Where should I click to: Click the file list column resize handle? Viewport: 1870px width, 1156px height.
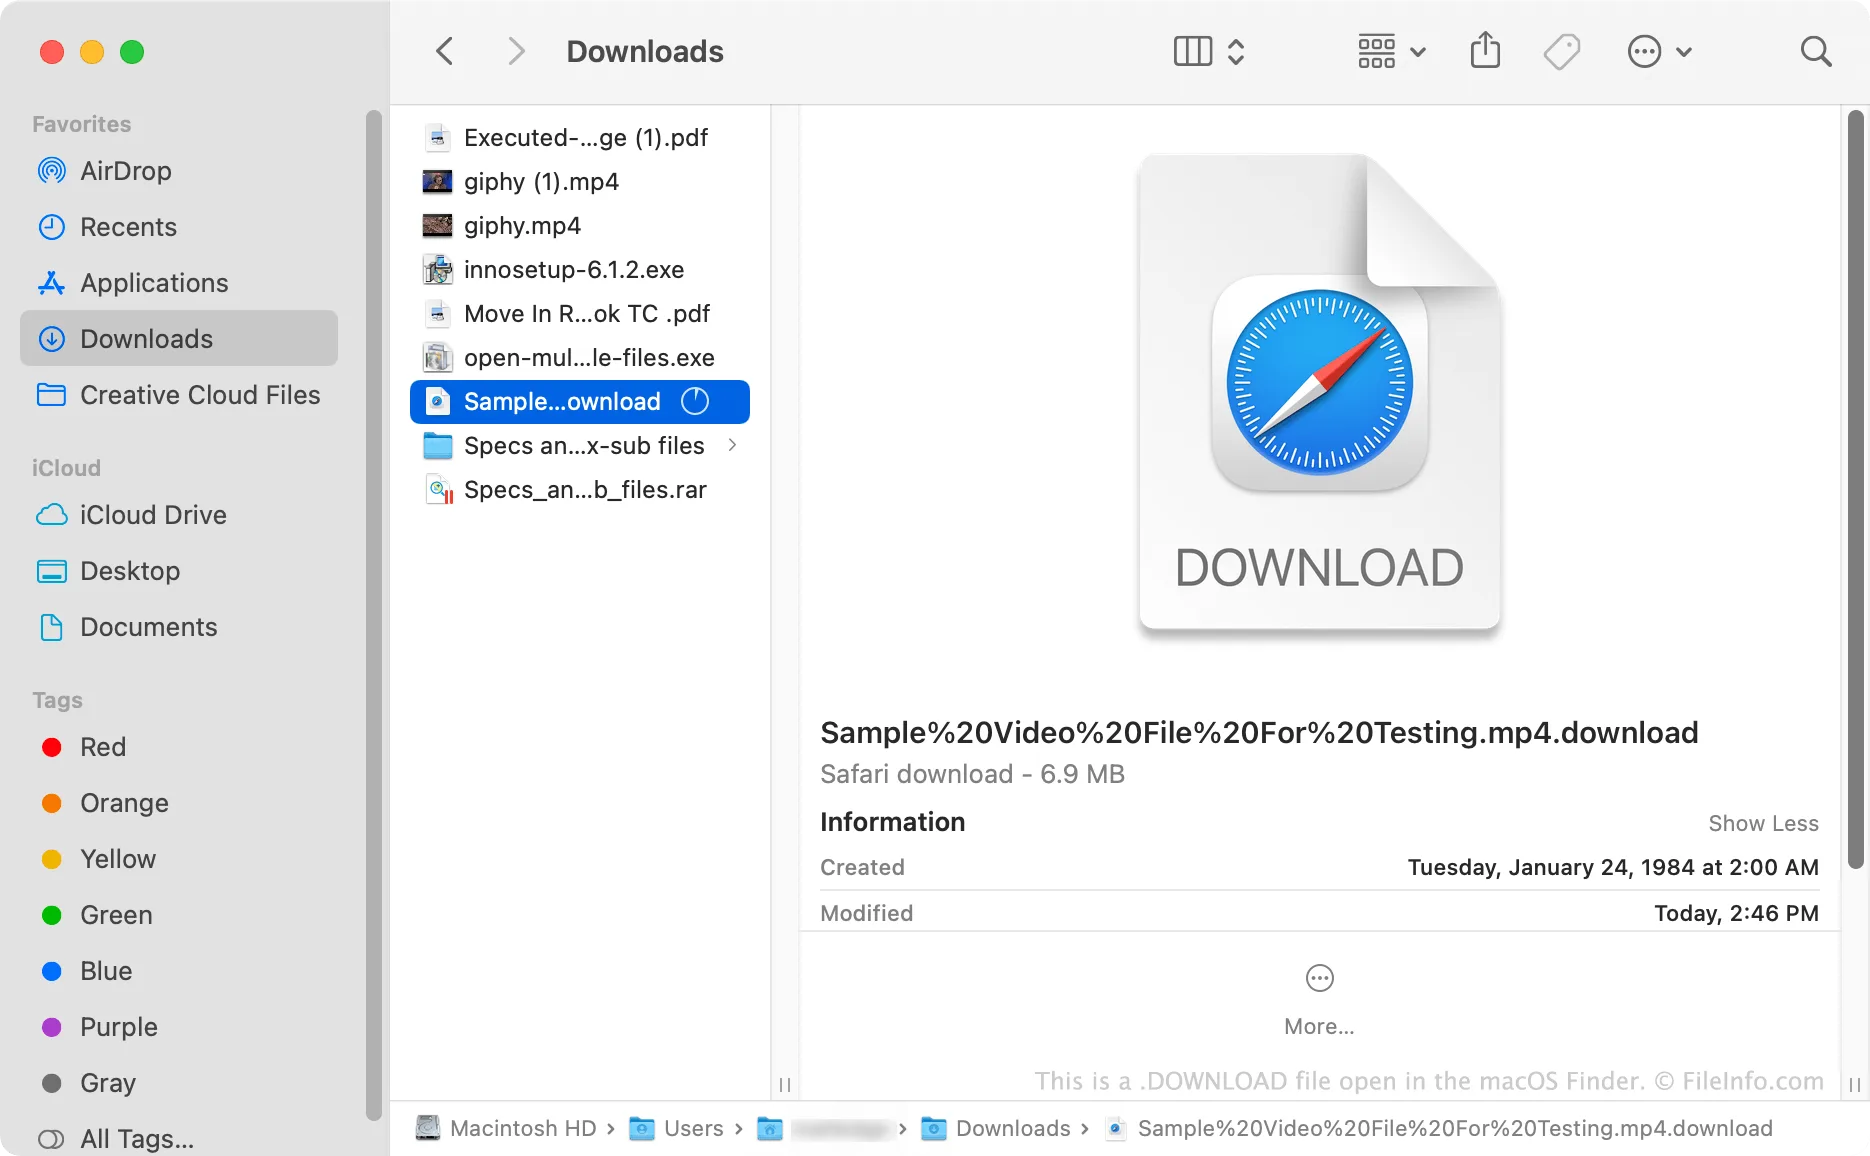(x=785, y=1084)
